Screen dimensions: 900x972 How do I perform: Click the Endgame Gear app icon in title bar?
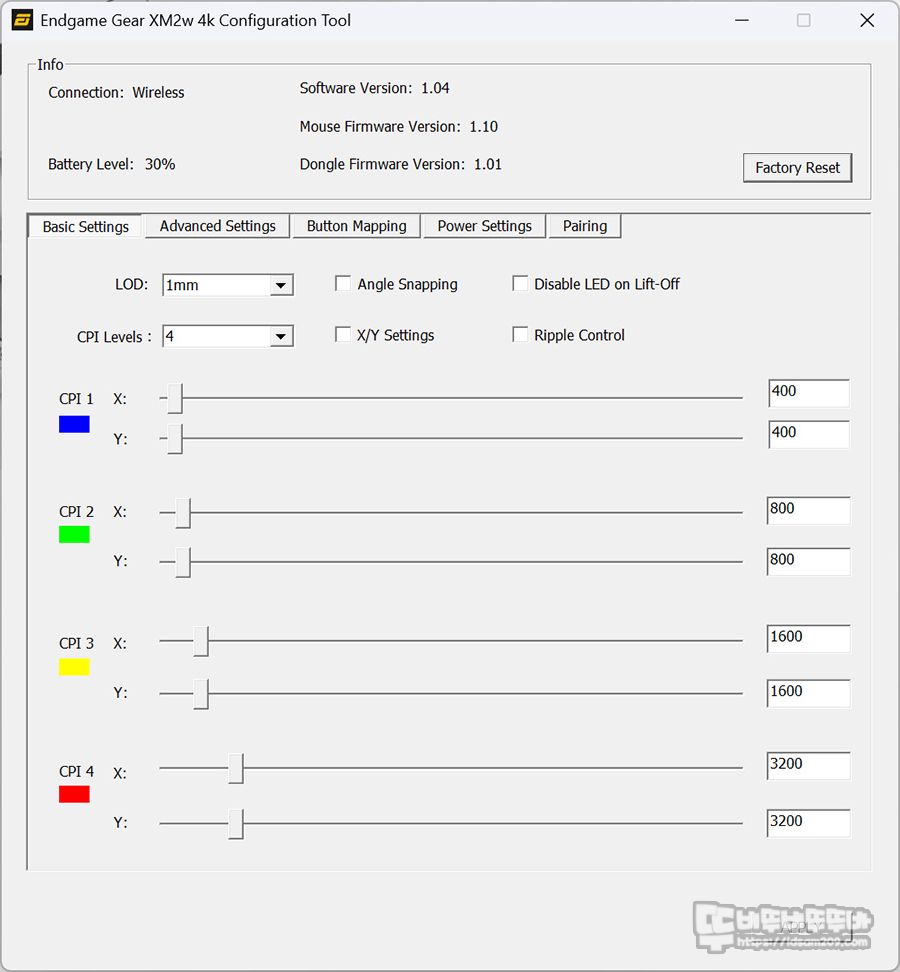22,20
